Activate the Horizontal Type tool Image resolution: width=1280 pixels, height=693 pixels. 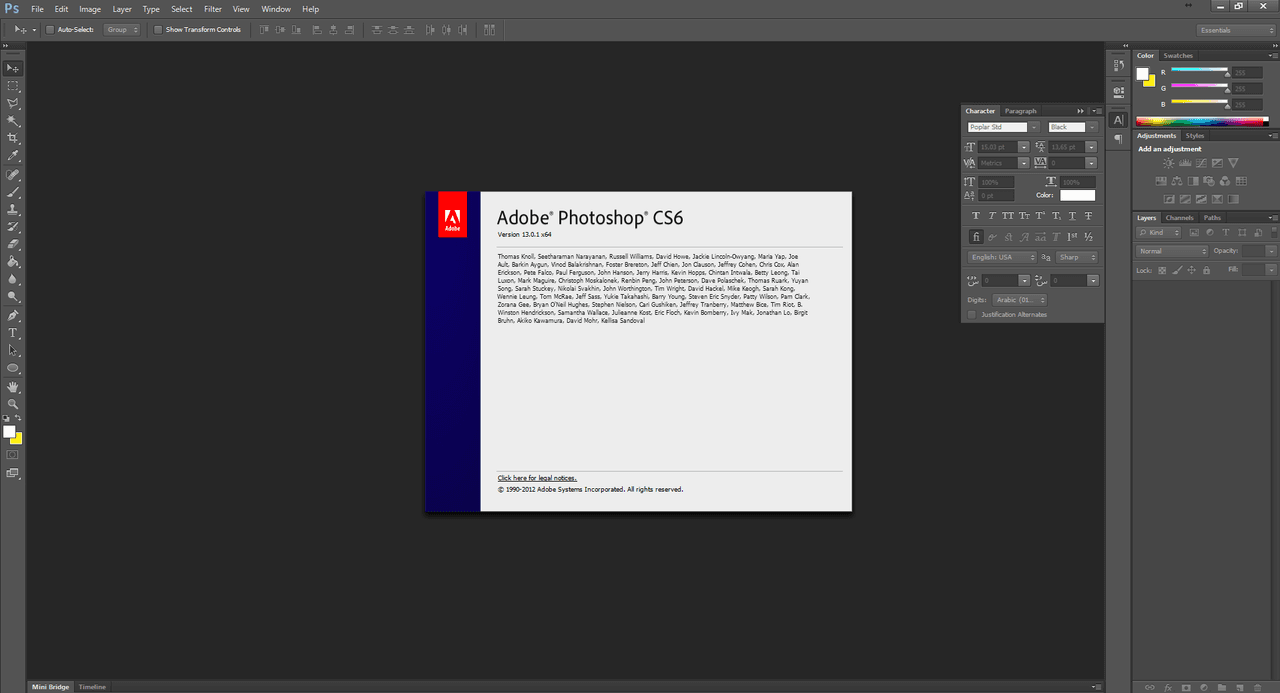pyautogui.click(x=13, y=333)
